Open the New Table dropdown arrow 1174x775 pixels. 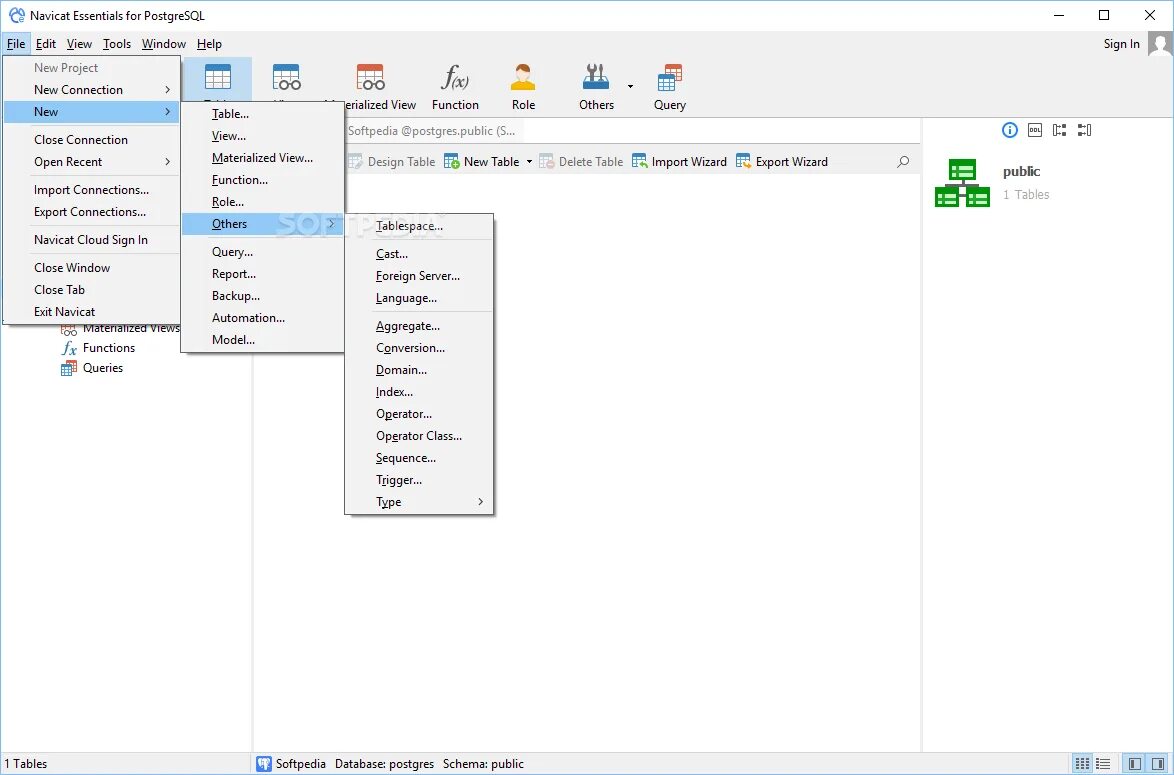(x=529, y=162)
